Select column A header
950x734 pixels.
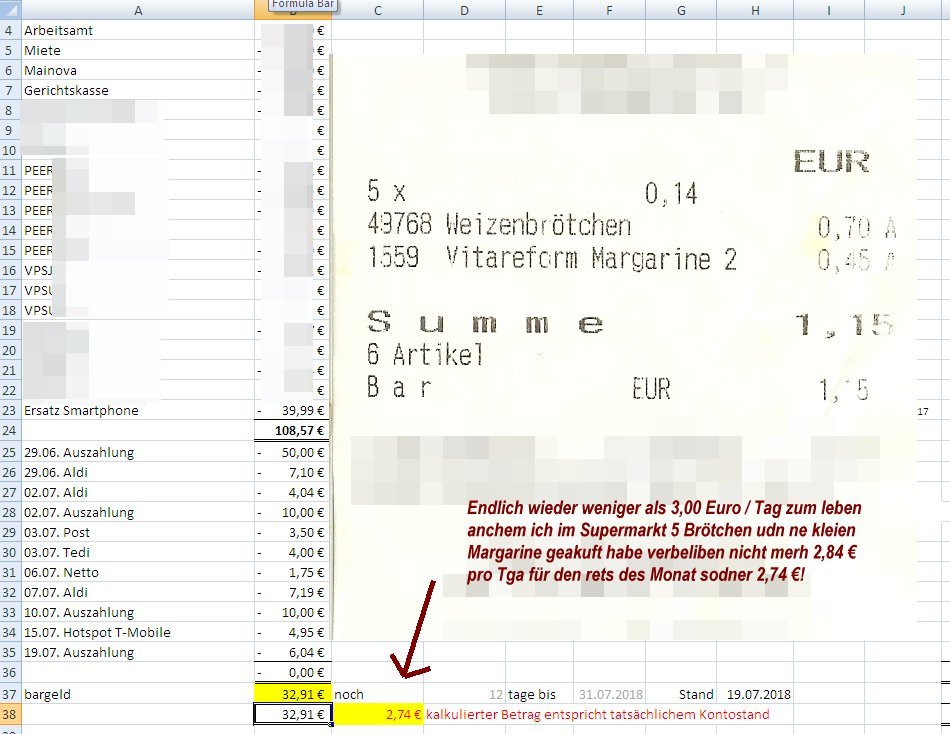(x=137, y=10)
